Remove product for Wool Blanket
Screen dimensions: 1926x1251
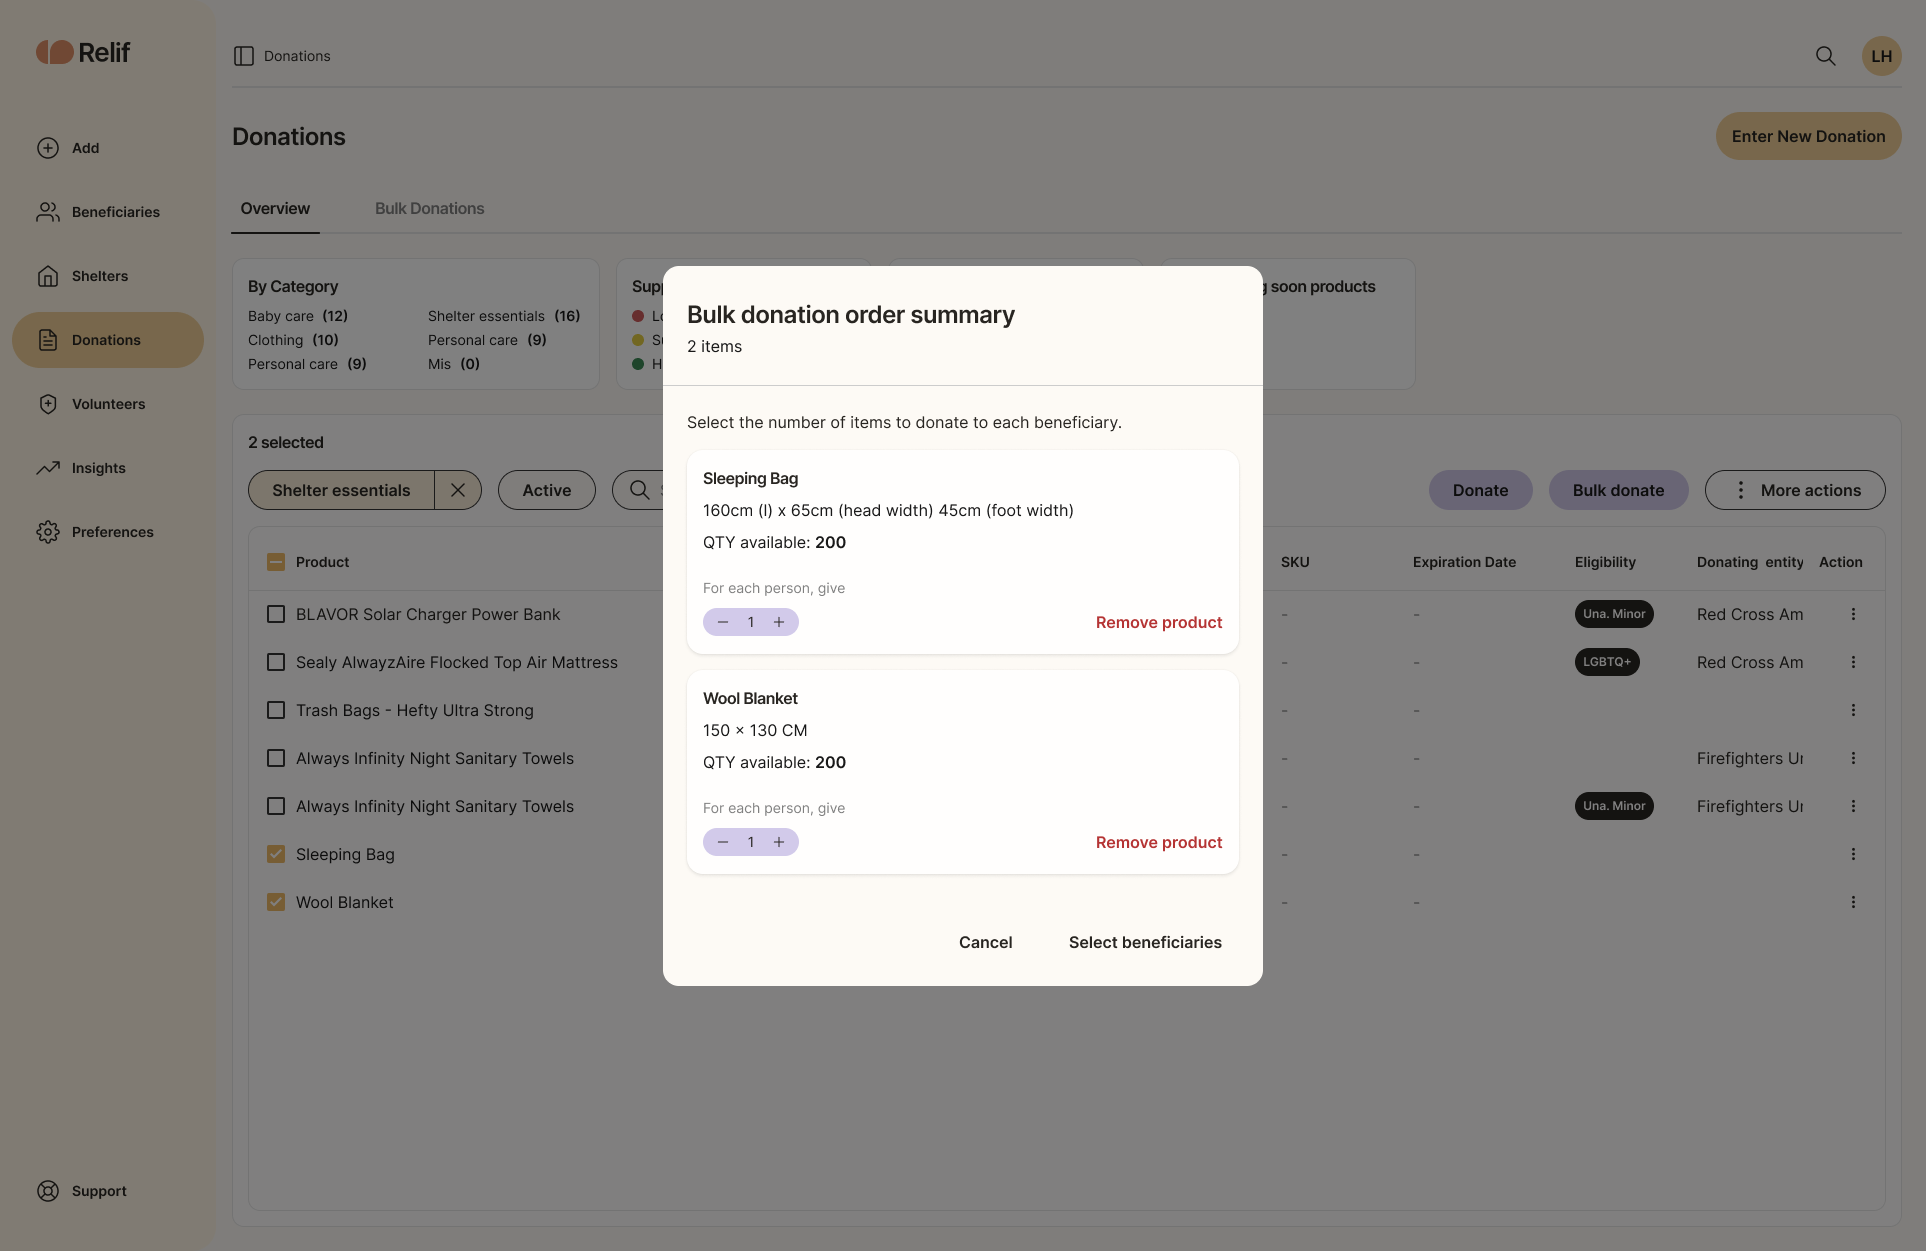[x=1159, y=842]
